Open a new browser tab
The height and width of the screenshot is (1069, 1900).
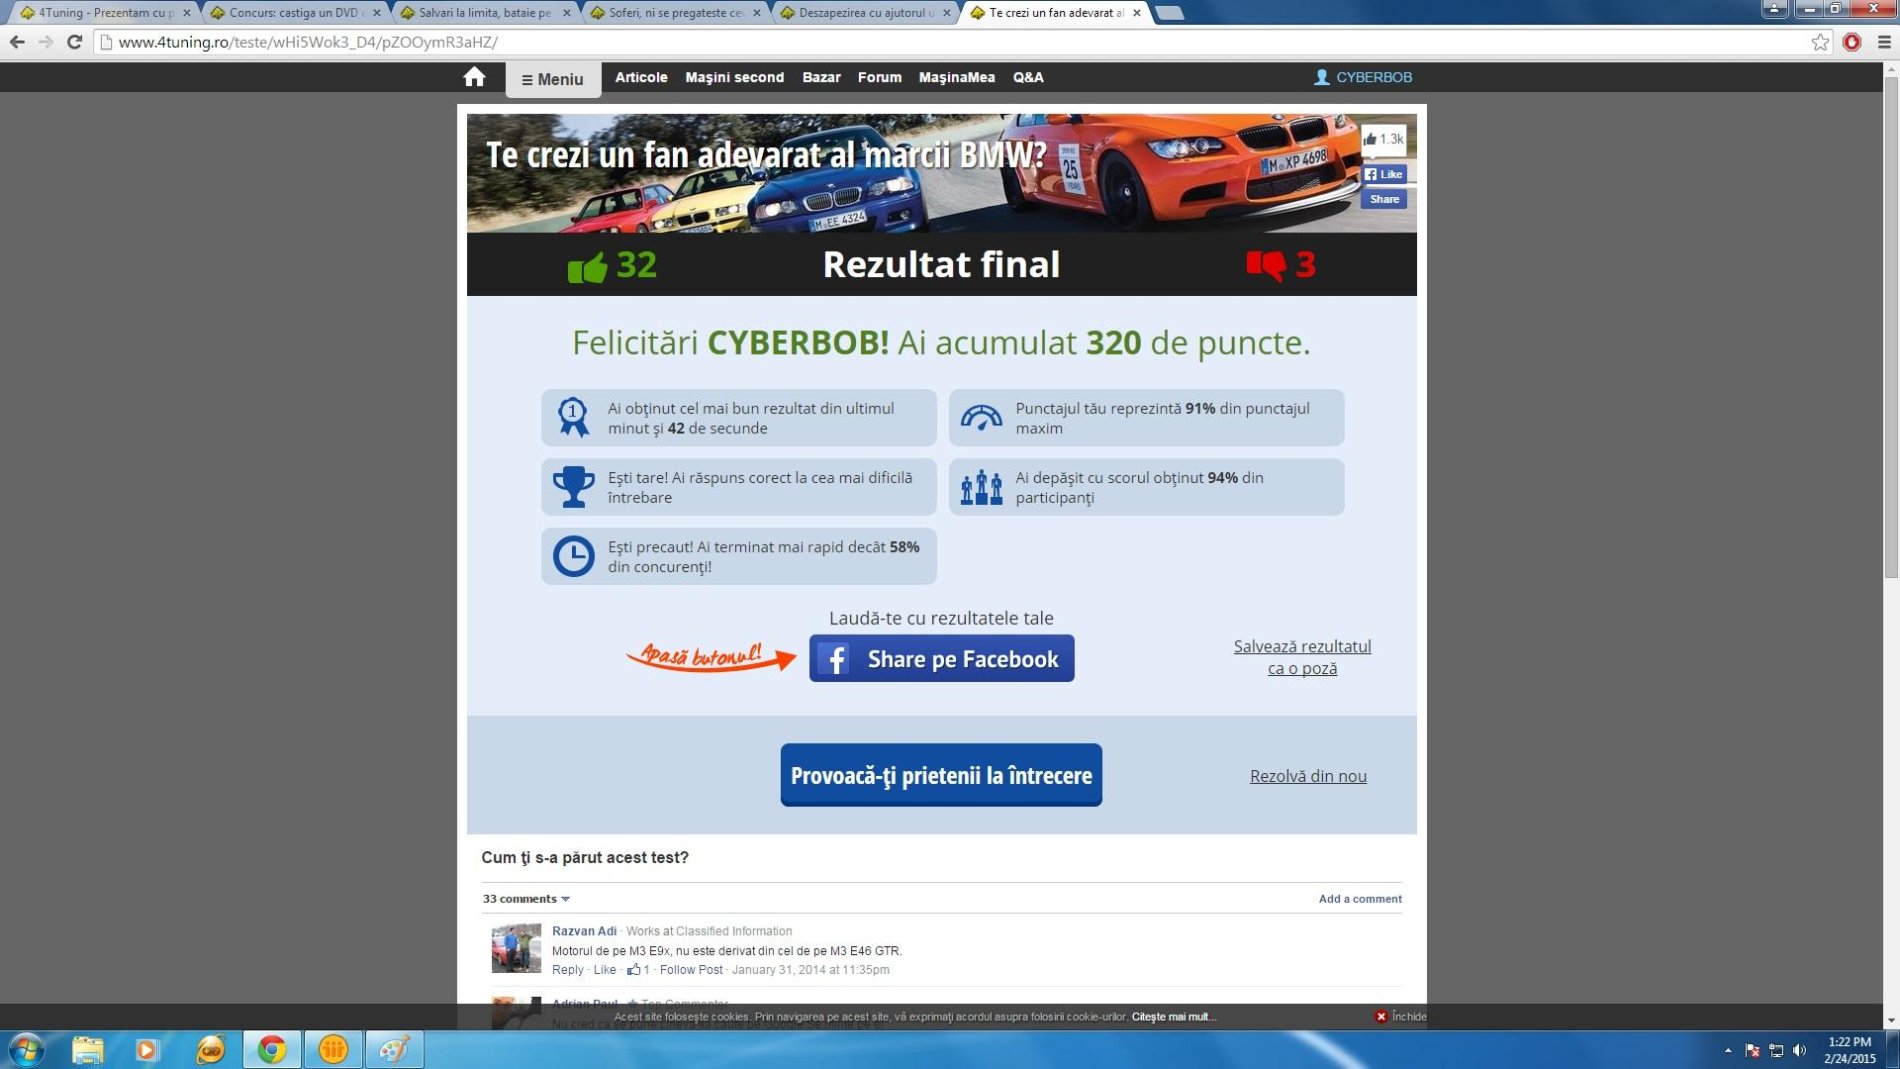[1169, 13]
